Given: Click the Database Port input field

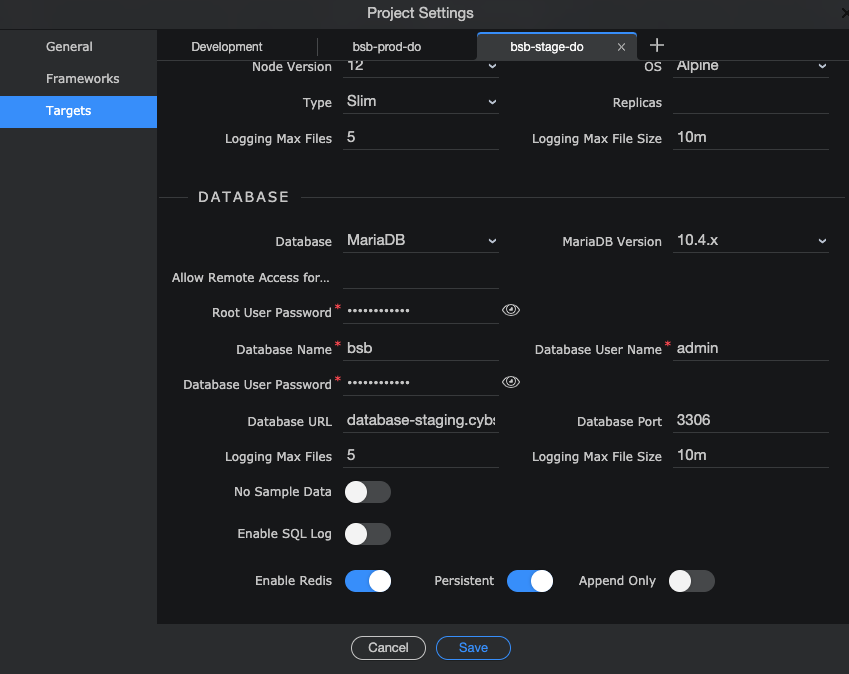Looking at the screenshot, I should point(750,420).
